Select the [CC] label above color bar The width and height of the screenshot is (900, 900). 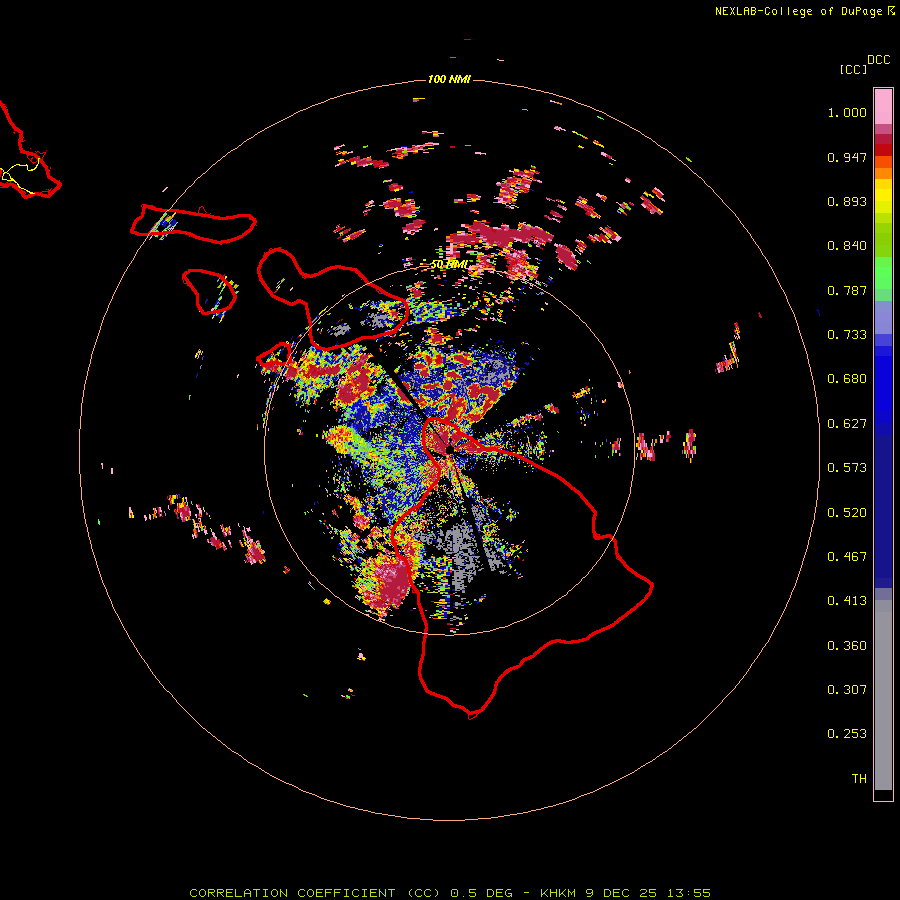pyautogui.click(x=854, y=69)
